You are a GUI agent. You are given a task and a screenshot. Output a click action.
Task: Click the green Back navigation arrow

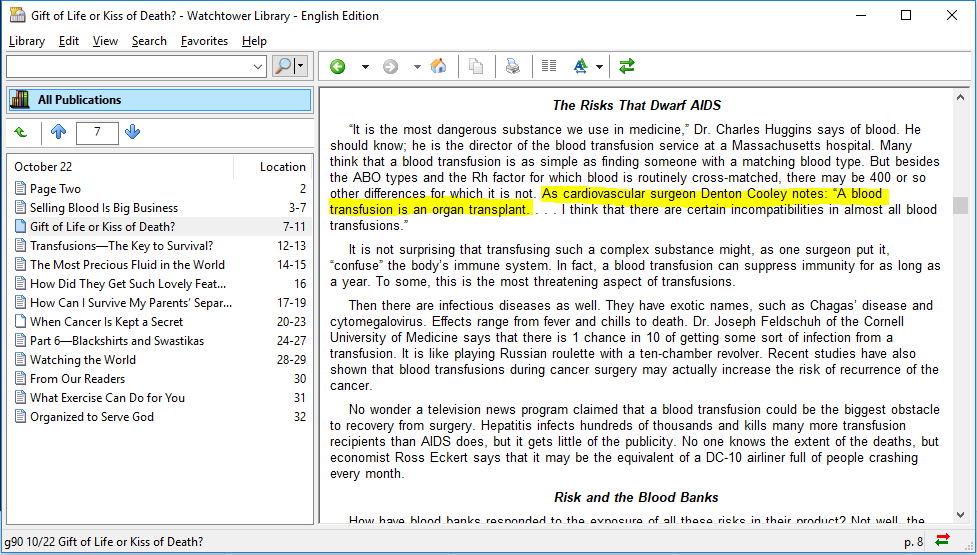338,67
